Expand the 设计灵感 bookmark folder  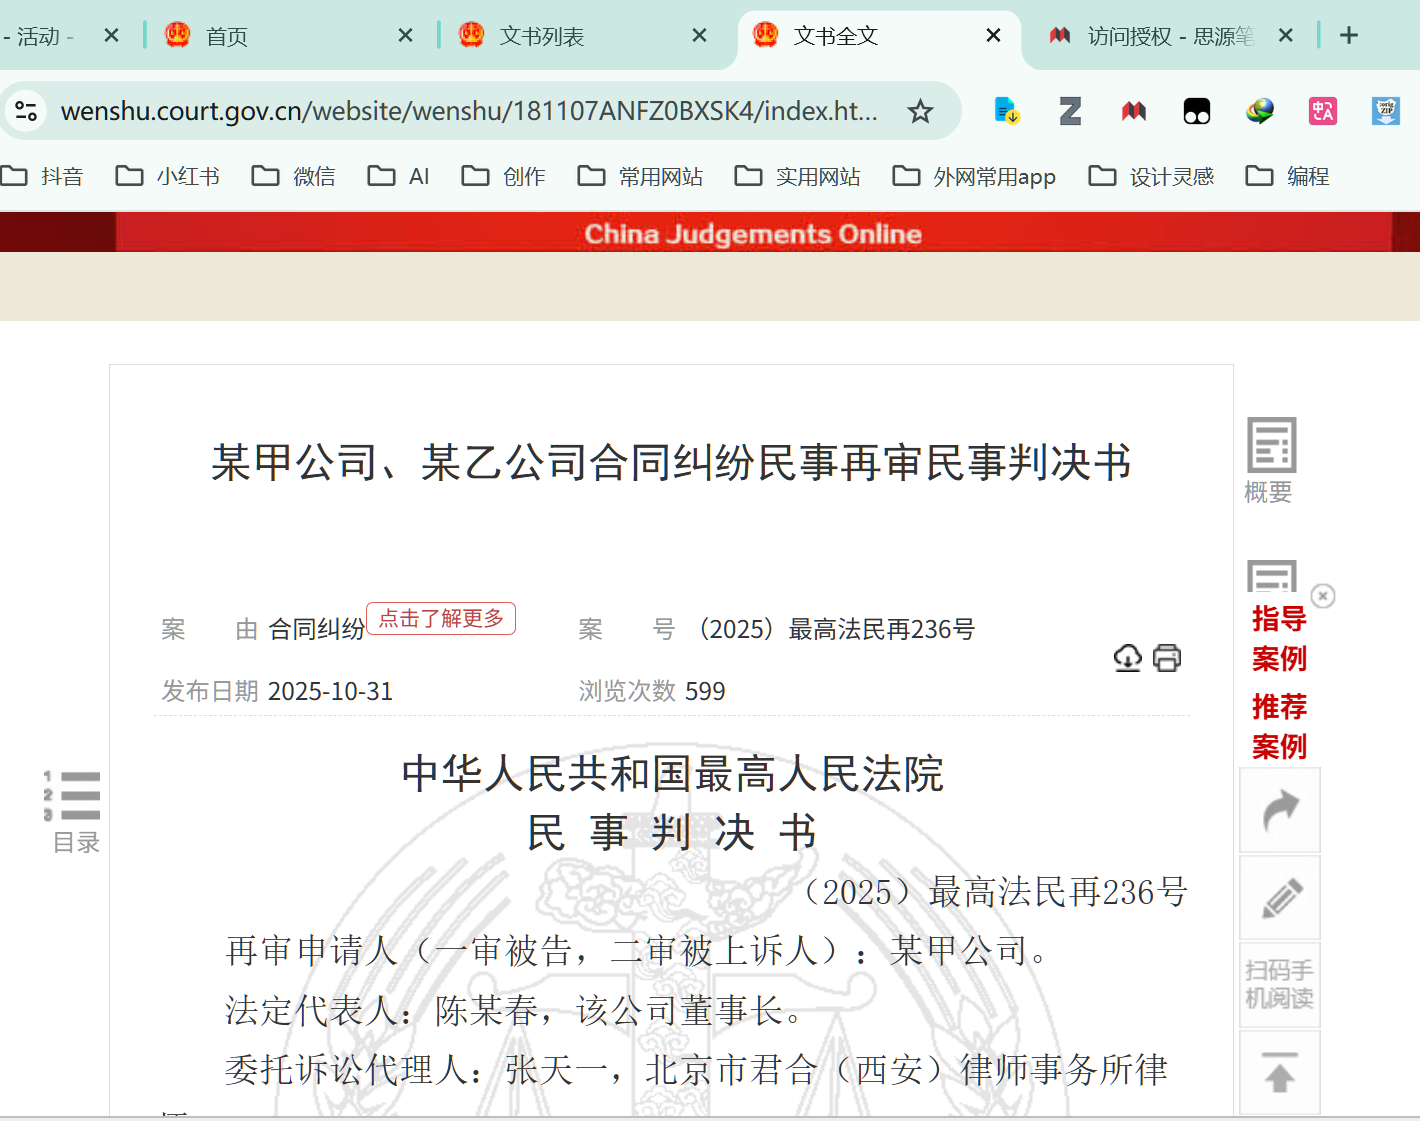pyautogui.click(x=1151, y=177)
